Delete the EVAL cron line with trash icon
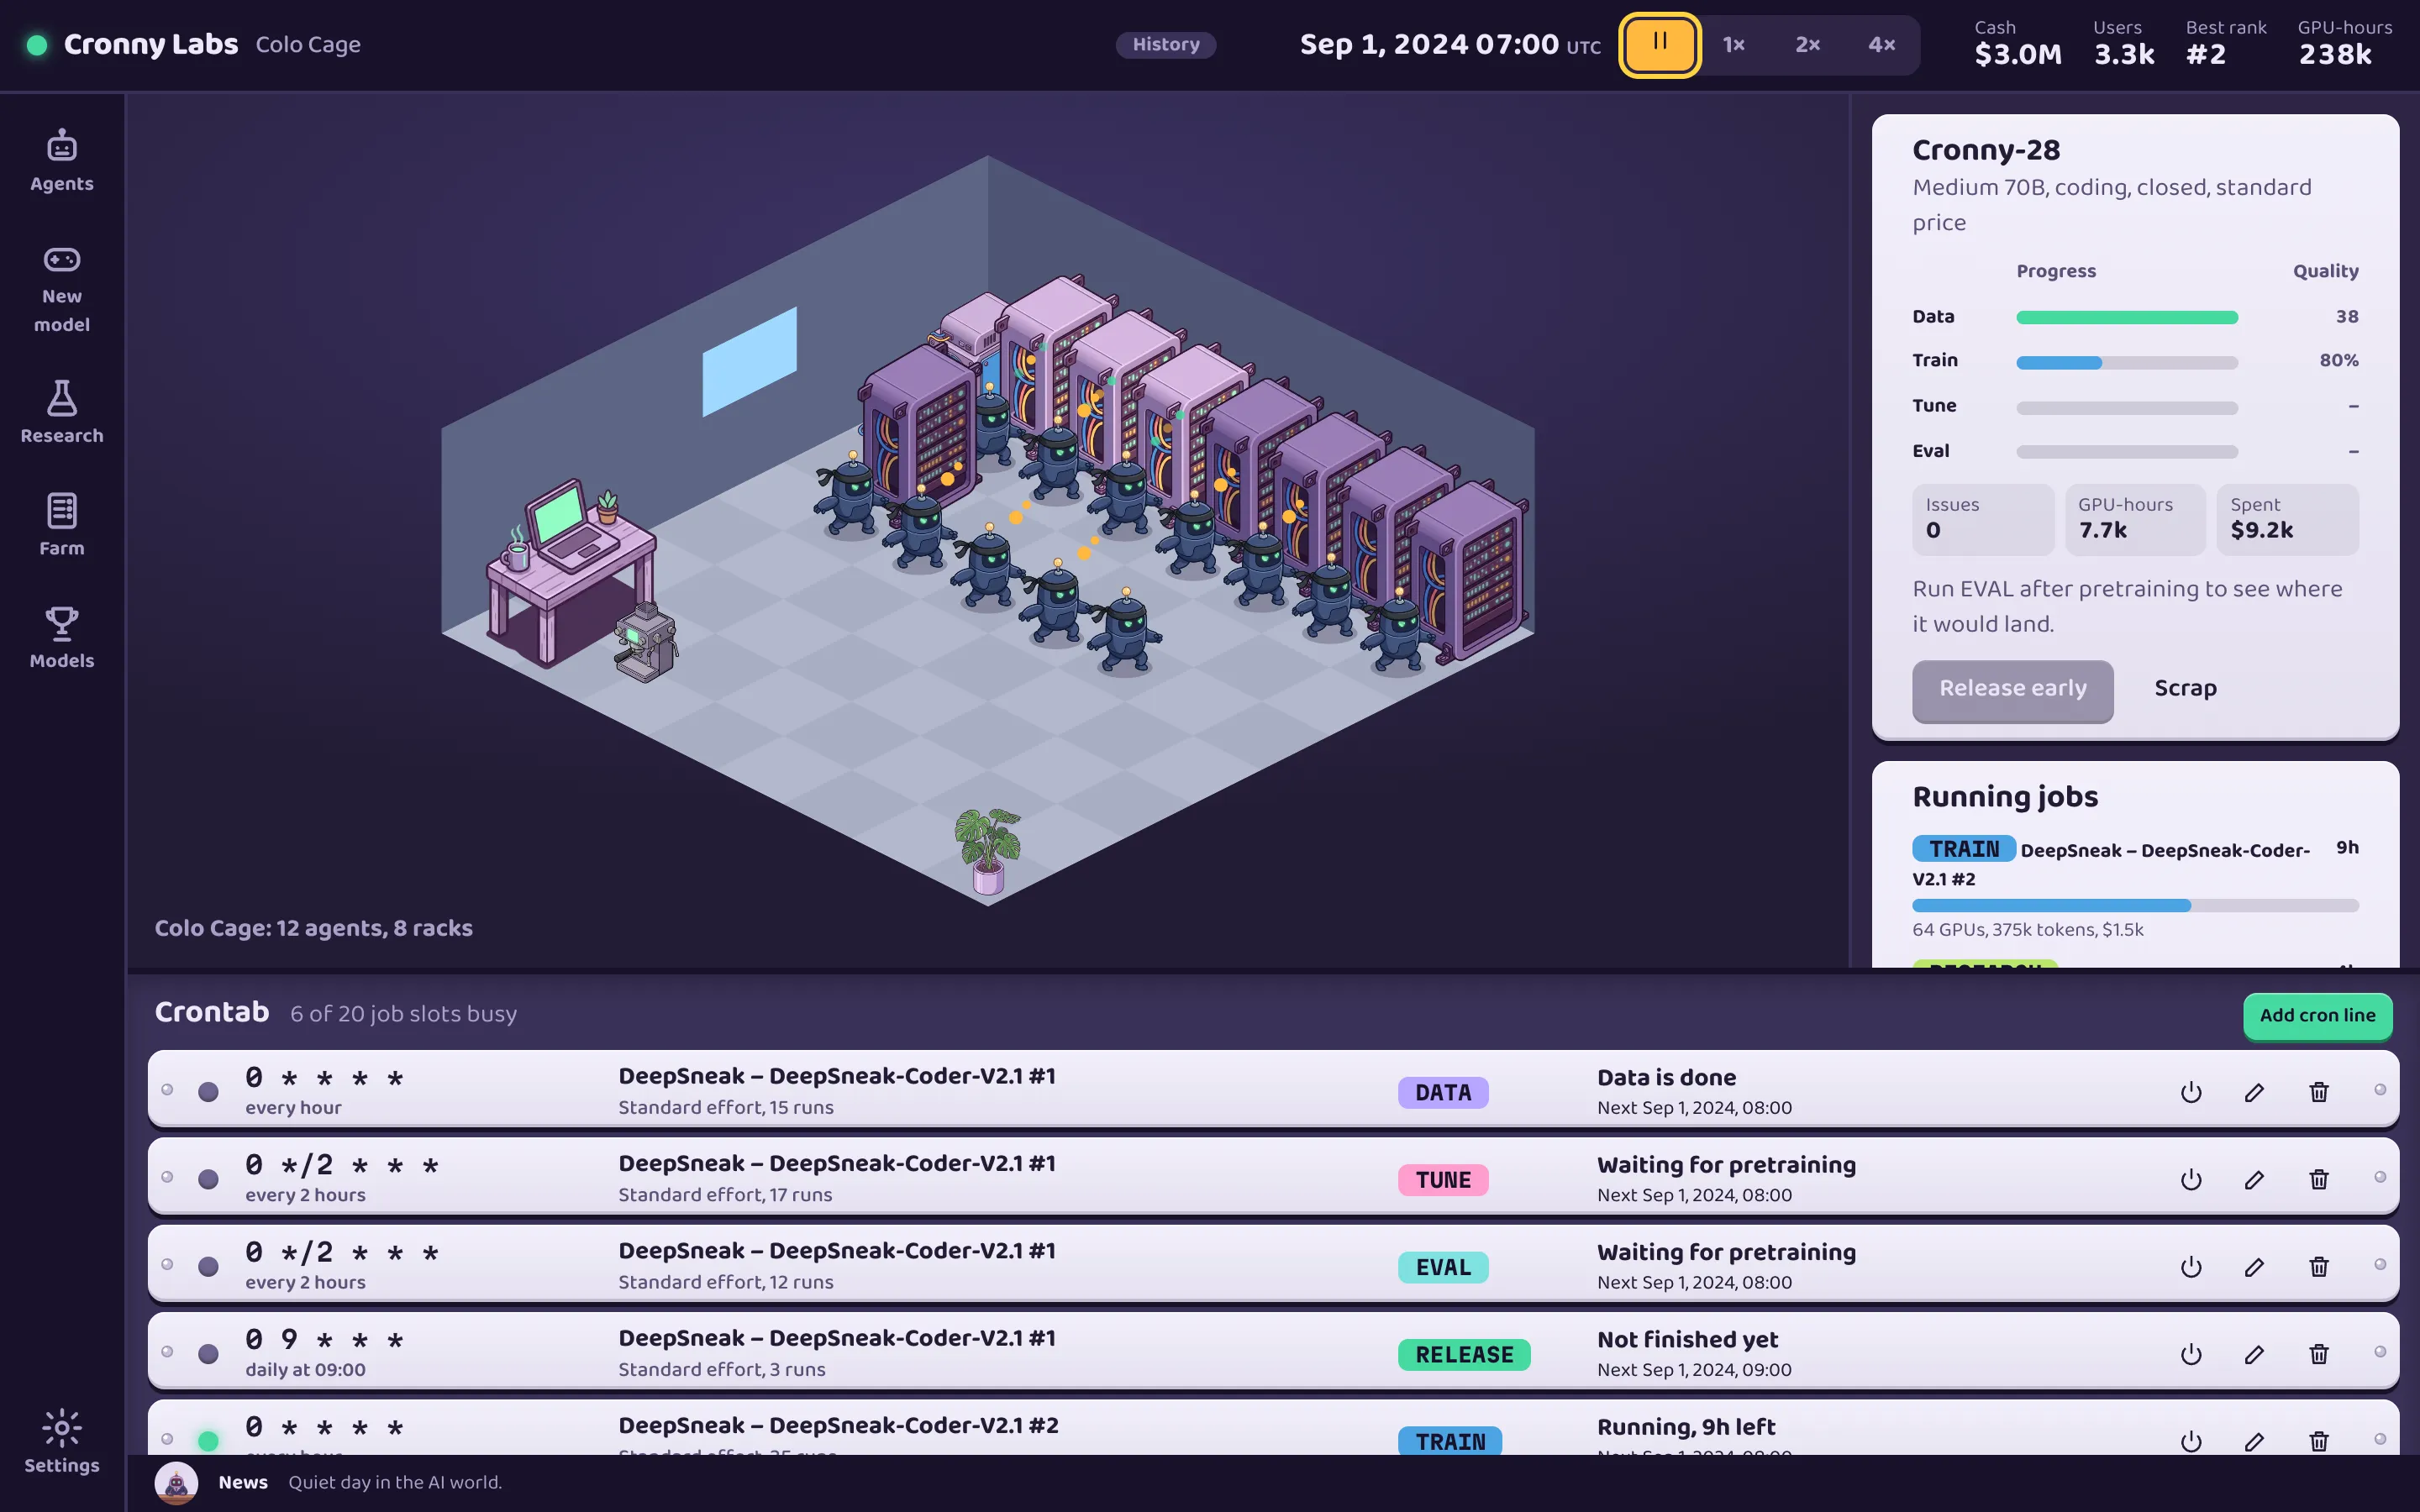 click(x=2319, y=1267)
